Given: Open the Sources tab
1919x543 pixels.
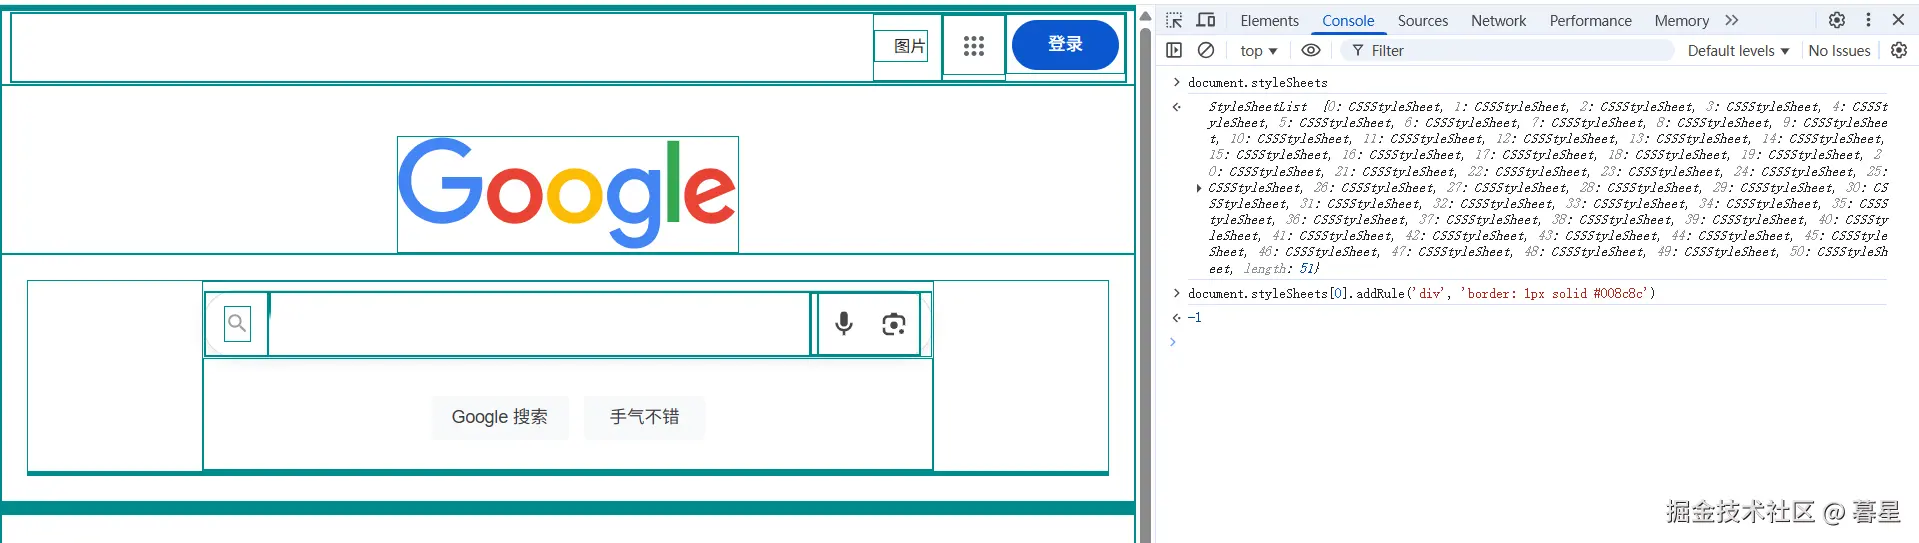Looking at the screenshot, I should point(1423,21).
